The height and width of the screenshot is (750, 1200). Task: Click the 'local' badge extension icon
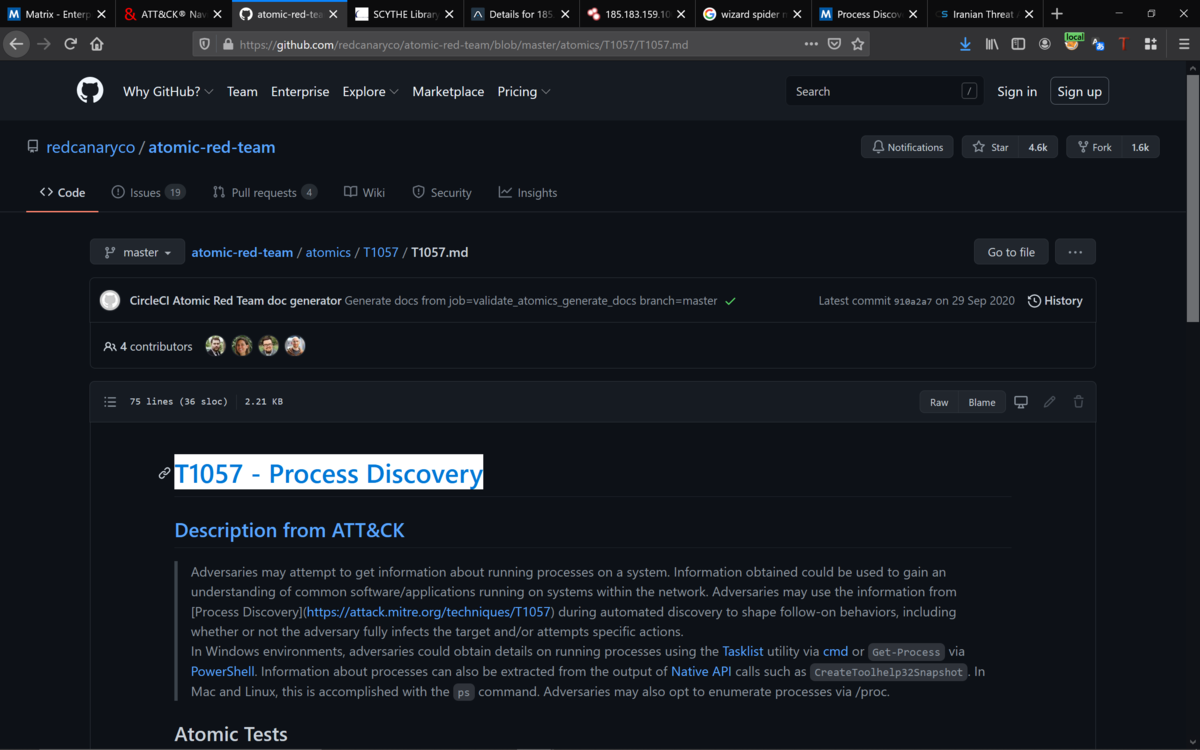tap(1073, 42)
